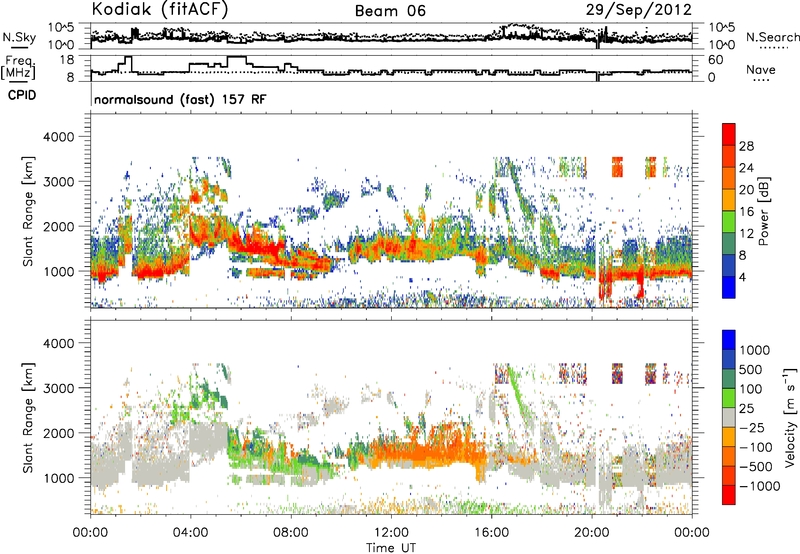Click the left '10^5' noise axis label
The width and height of the screenshot is (800, 554).
coord(61,28)
